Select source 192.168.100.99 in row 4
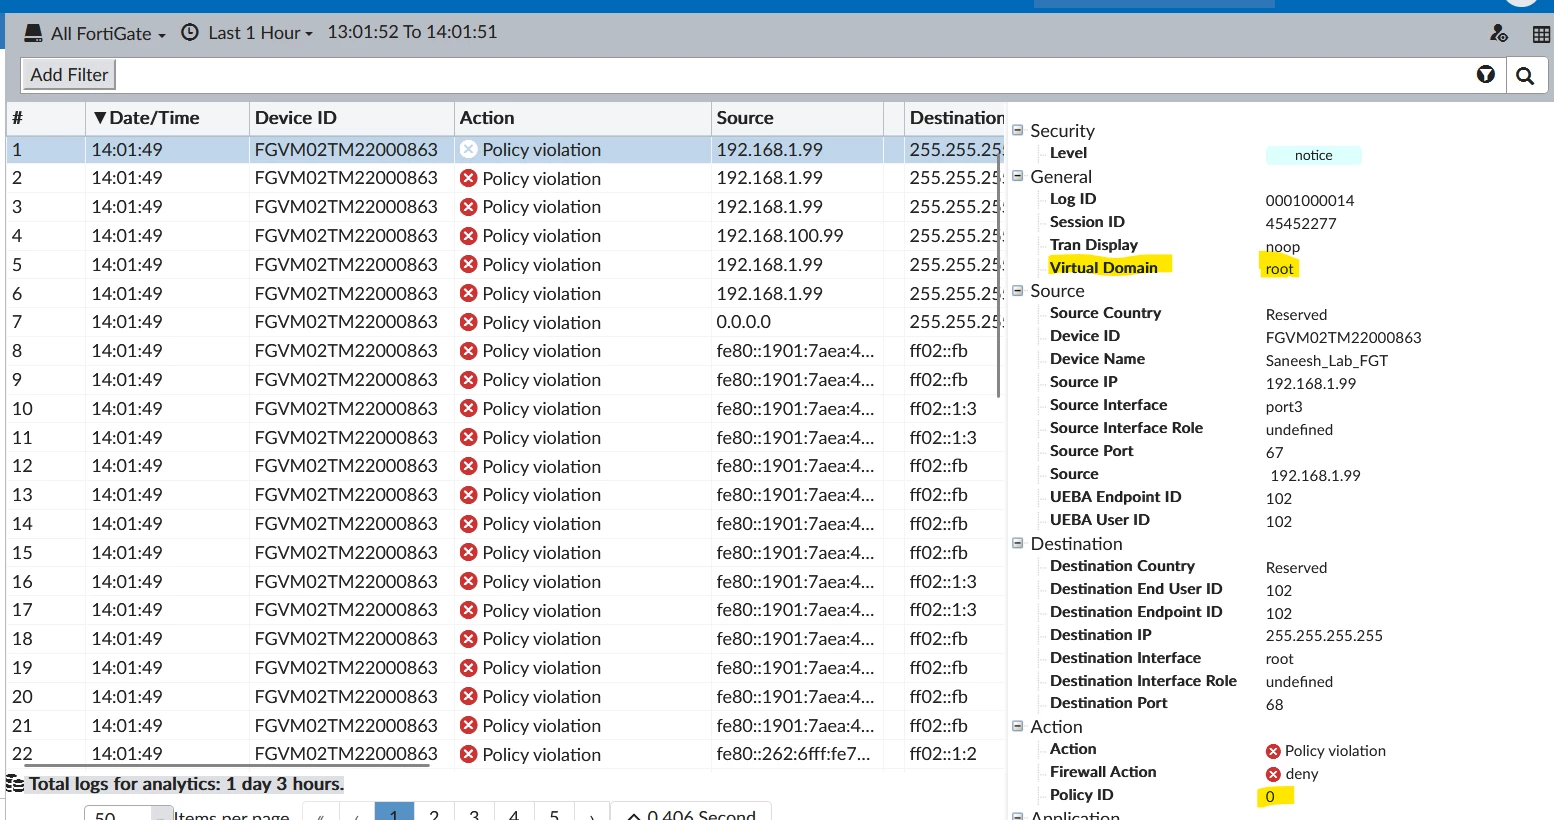 [x=780, y=236]
